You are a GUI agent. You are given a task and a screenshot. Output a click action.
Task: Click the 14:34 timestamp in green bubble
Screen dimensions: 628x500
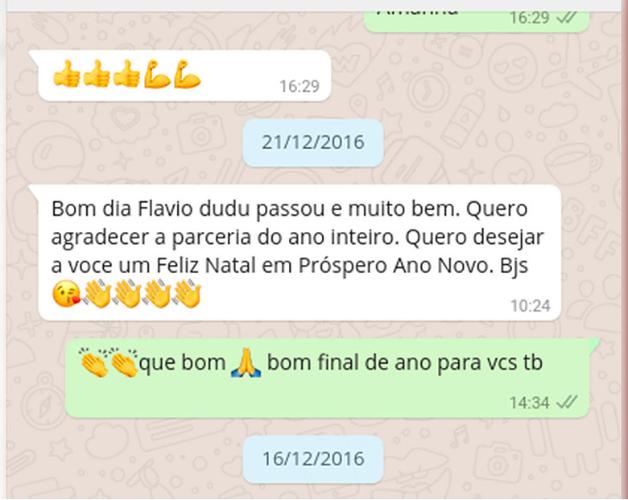[529, 402]
